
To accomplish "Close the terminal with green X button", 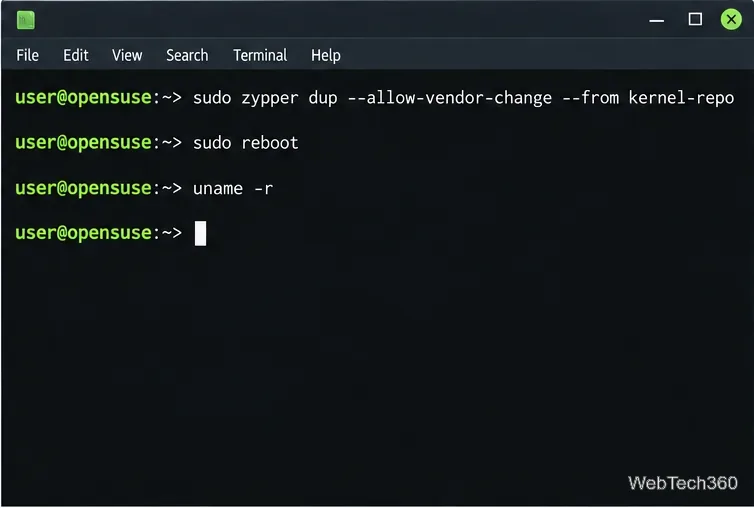I will [x=731, y=19].
